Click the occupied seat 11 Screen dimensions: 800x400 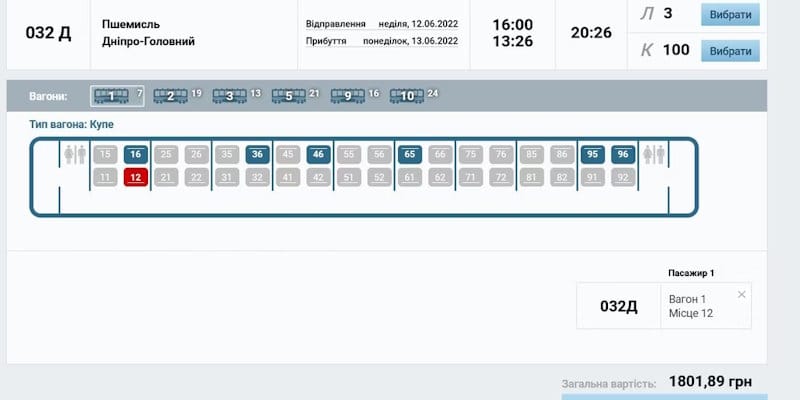pyautogui.click(x=104, y=177)
